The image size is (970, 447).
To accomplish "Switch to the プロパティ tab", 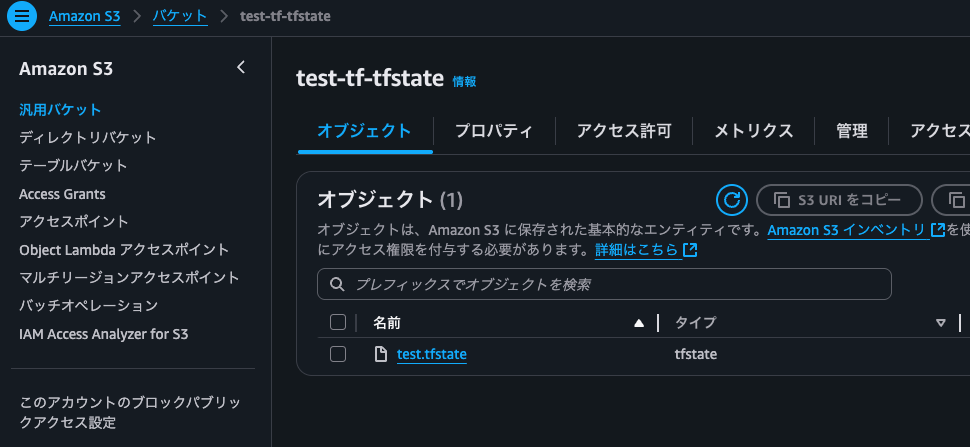I will pyautogui.click(x=493, y=131).
